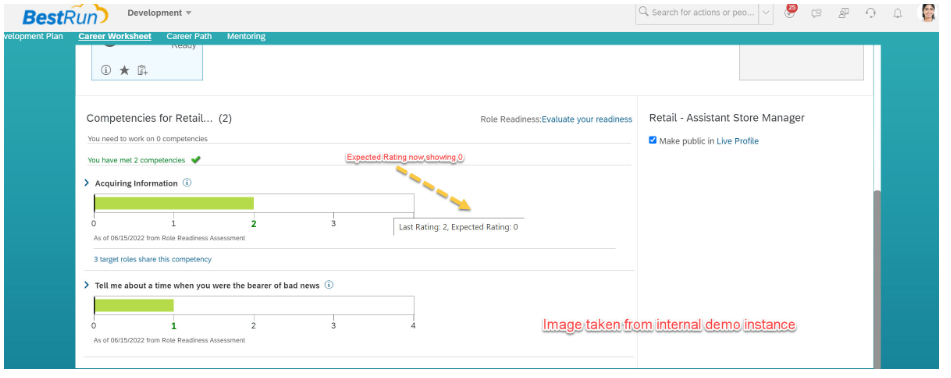Switch to the Career Path tab
Image resolution: width=951 pixels, height=378 pixels.
(189, 36)
